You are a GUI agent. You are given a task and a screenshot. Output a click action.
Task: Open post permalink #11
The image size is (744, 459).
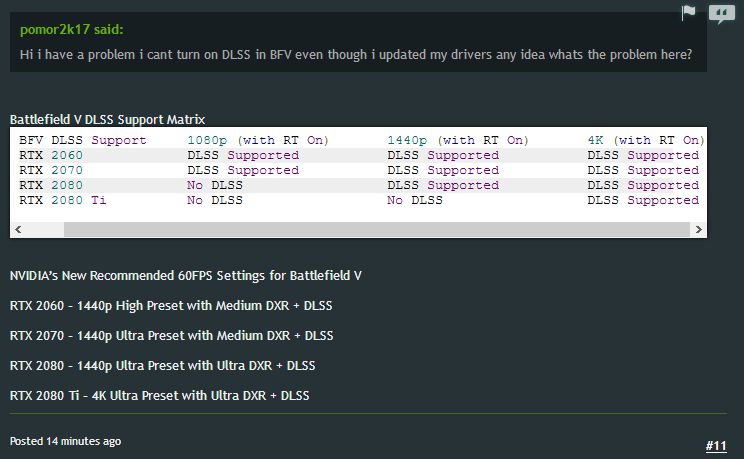pos(716,446)
